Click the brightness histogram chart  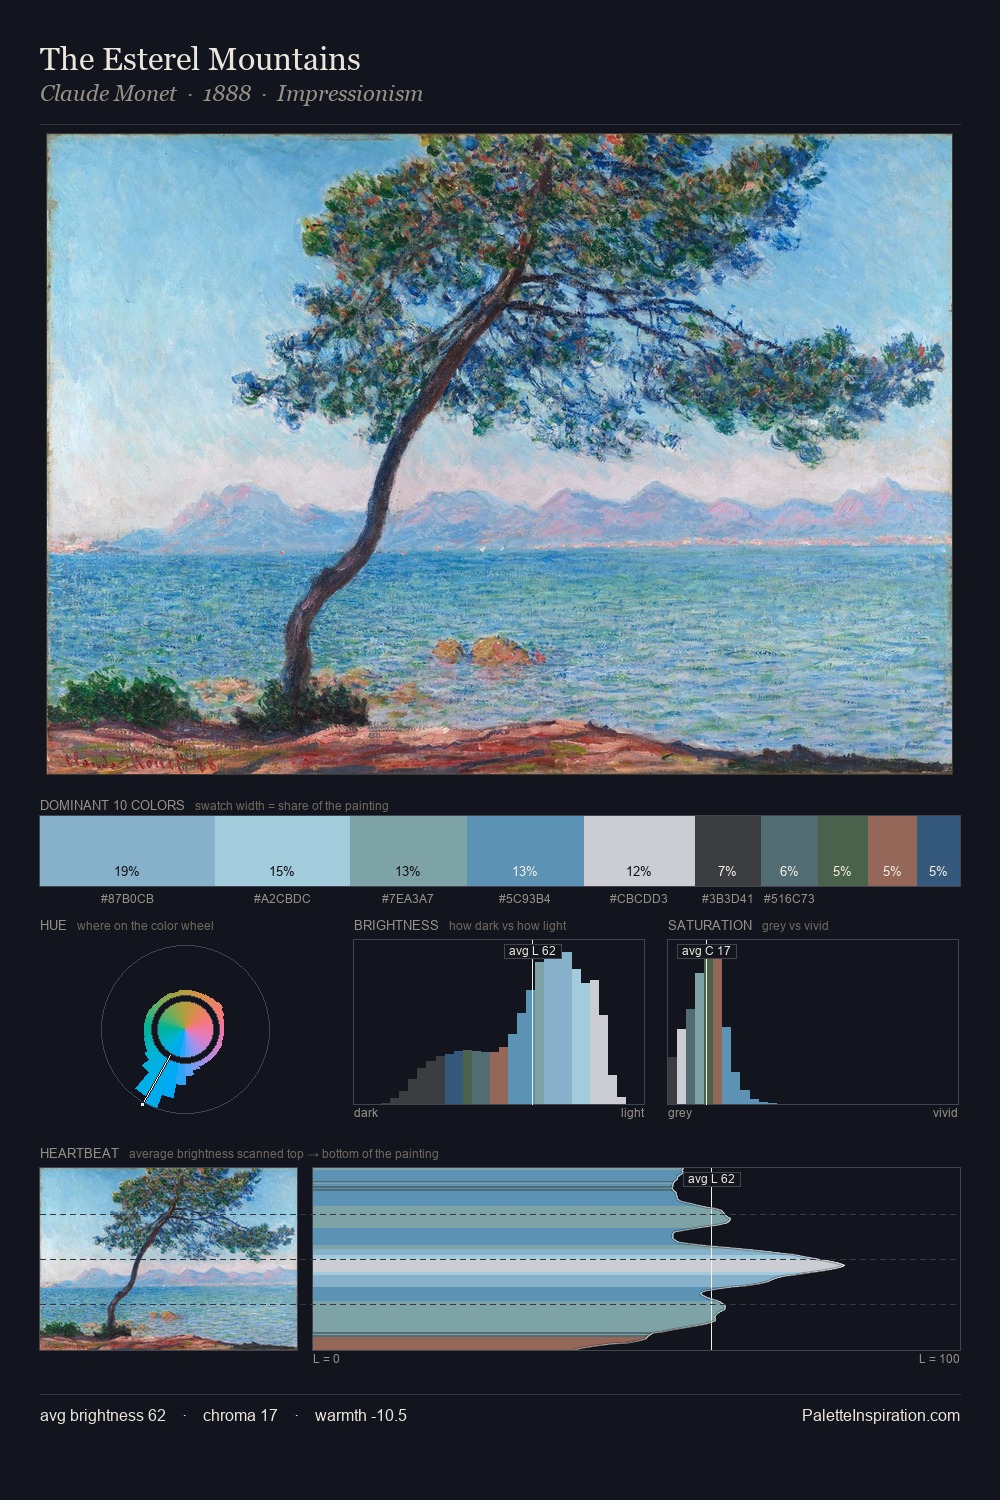(499, 1022)
